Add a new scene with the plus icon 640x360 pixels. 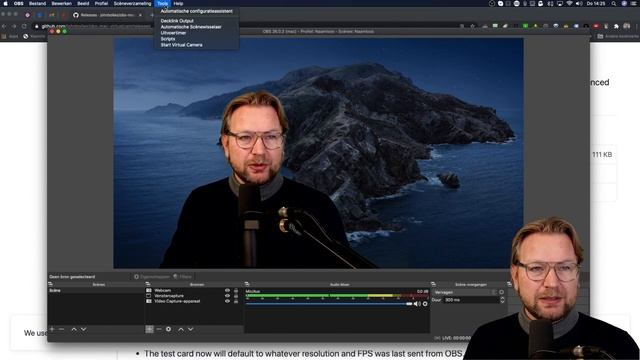point(52,329)
